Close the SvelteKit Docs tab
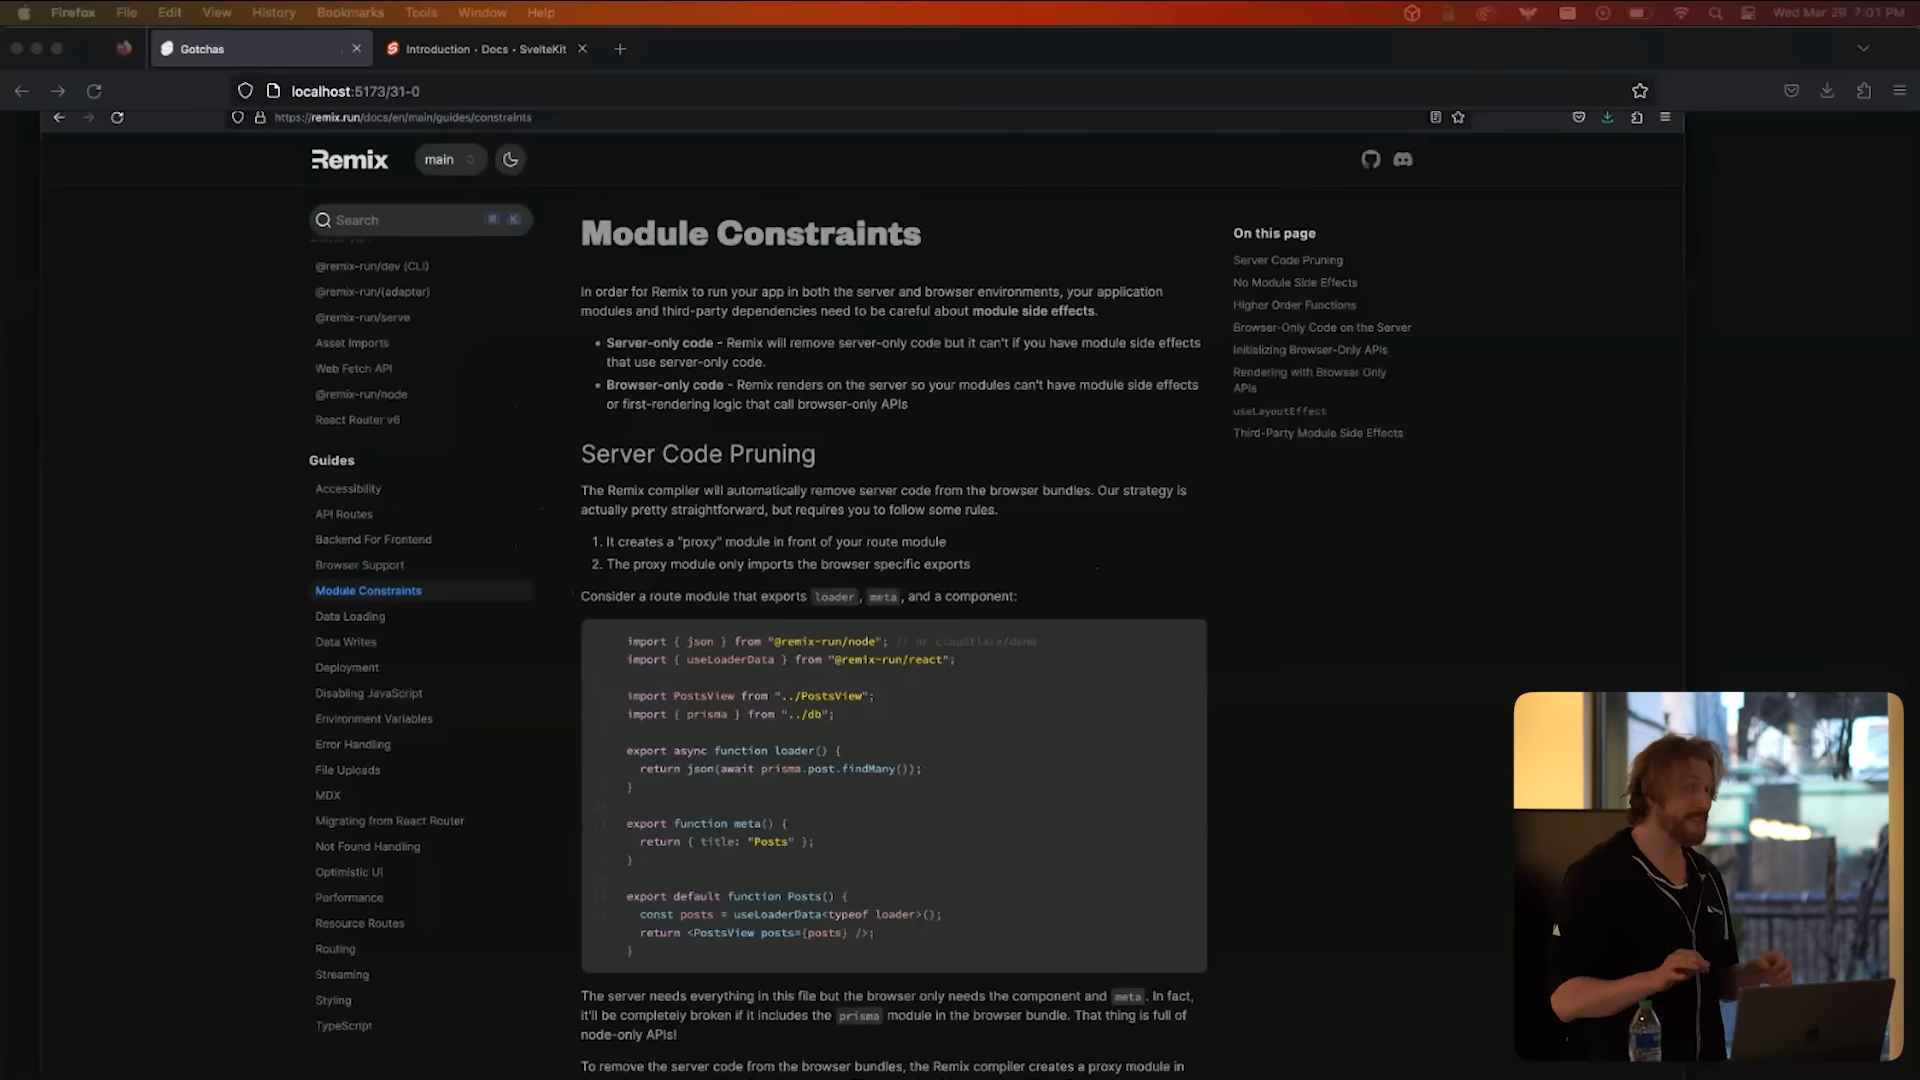The height and width of the screenshot is (1080, 1920). (x=582, y=49)
